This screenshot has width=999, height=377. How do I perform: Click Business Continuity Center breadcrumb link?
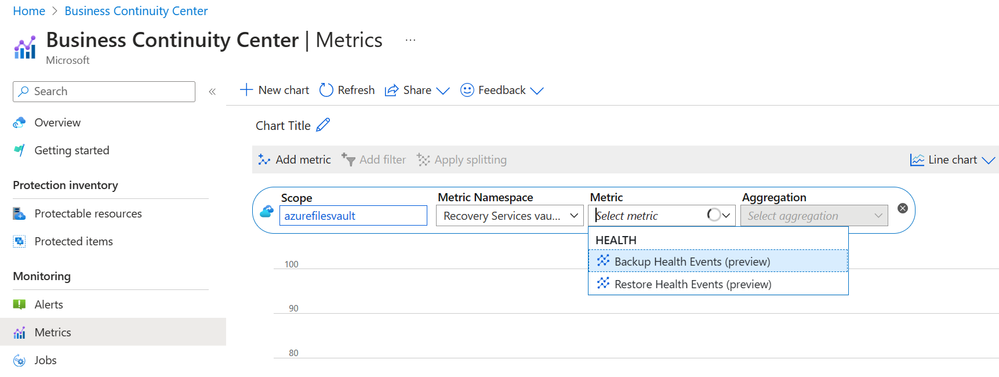[136, 11]
